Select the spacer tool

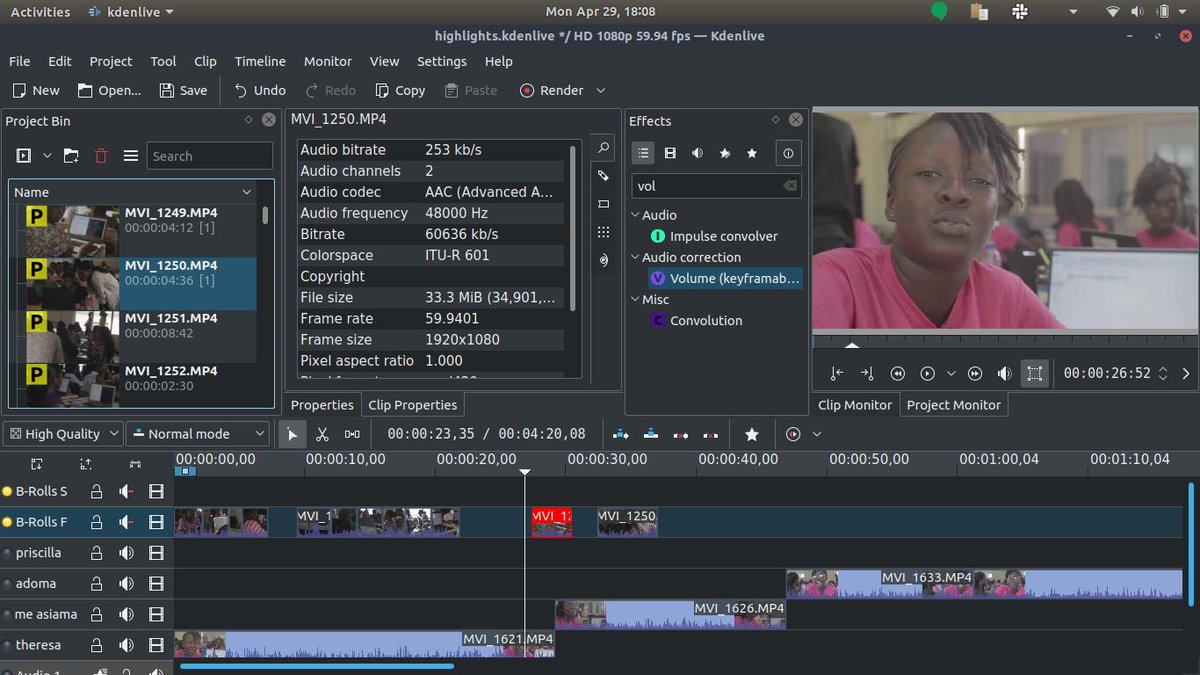pyautogui.click(x=352, y=434)
